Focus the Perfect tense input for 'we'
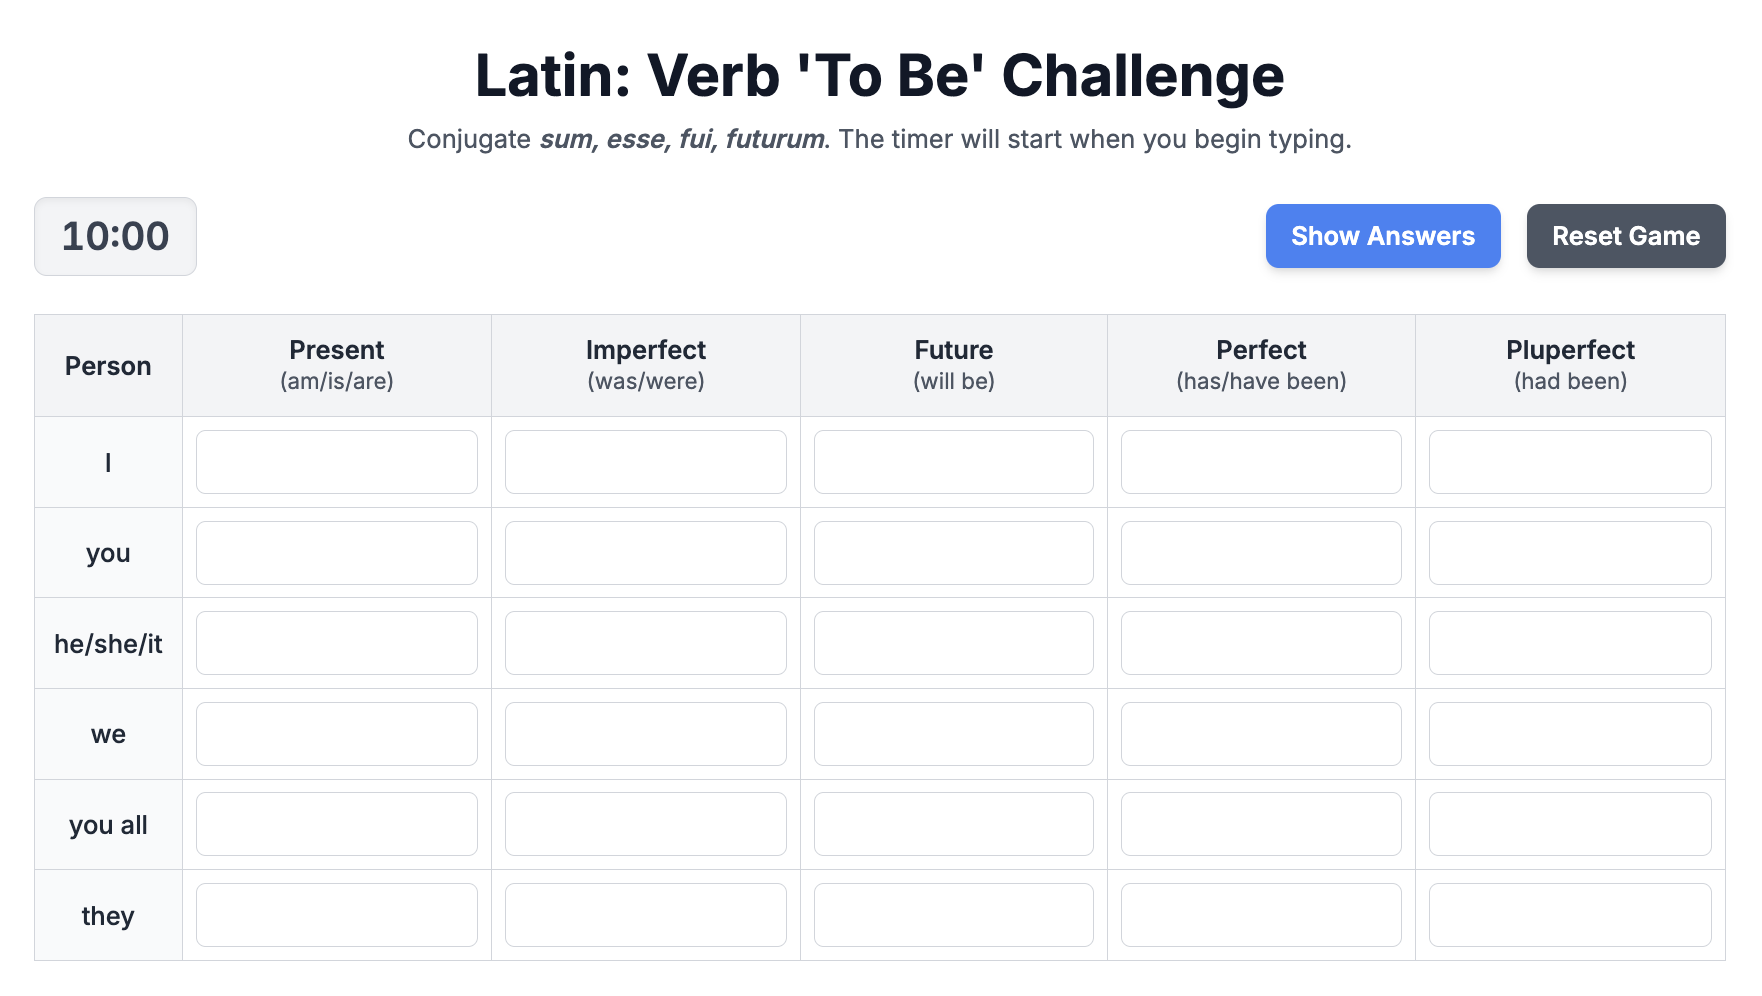 click(1261, 734)
